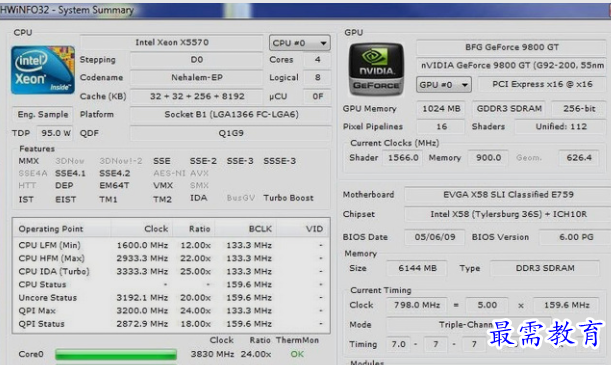Screen dimensions: 611x365
Task: Click the PCI Express x16 @ x16 field
Action: pos(542,84)
